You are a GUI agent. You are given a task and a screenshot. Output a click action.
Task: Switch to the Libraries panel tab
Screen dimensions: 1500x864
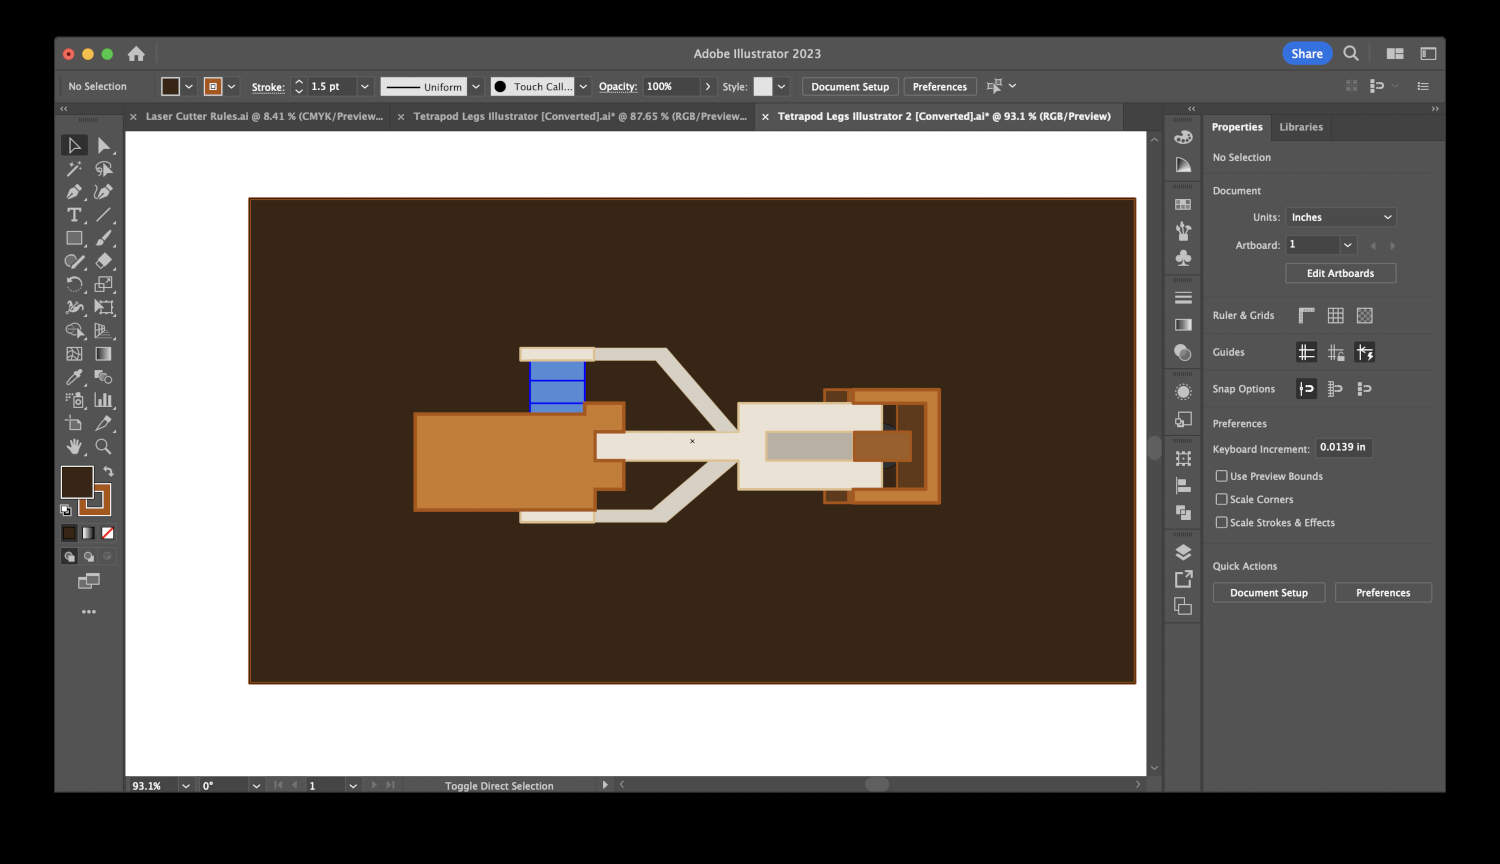click(1301, 127)
